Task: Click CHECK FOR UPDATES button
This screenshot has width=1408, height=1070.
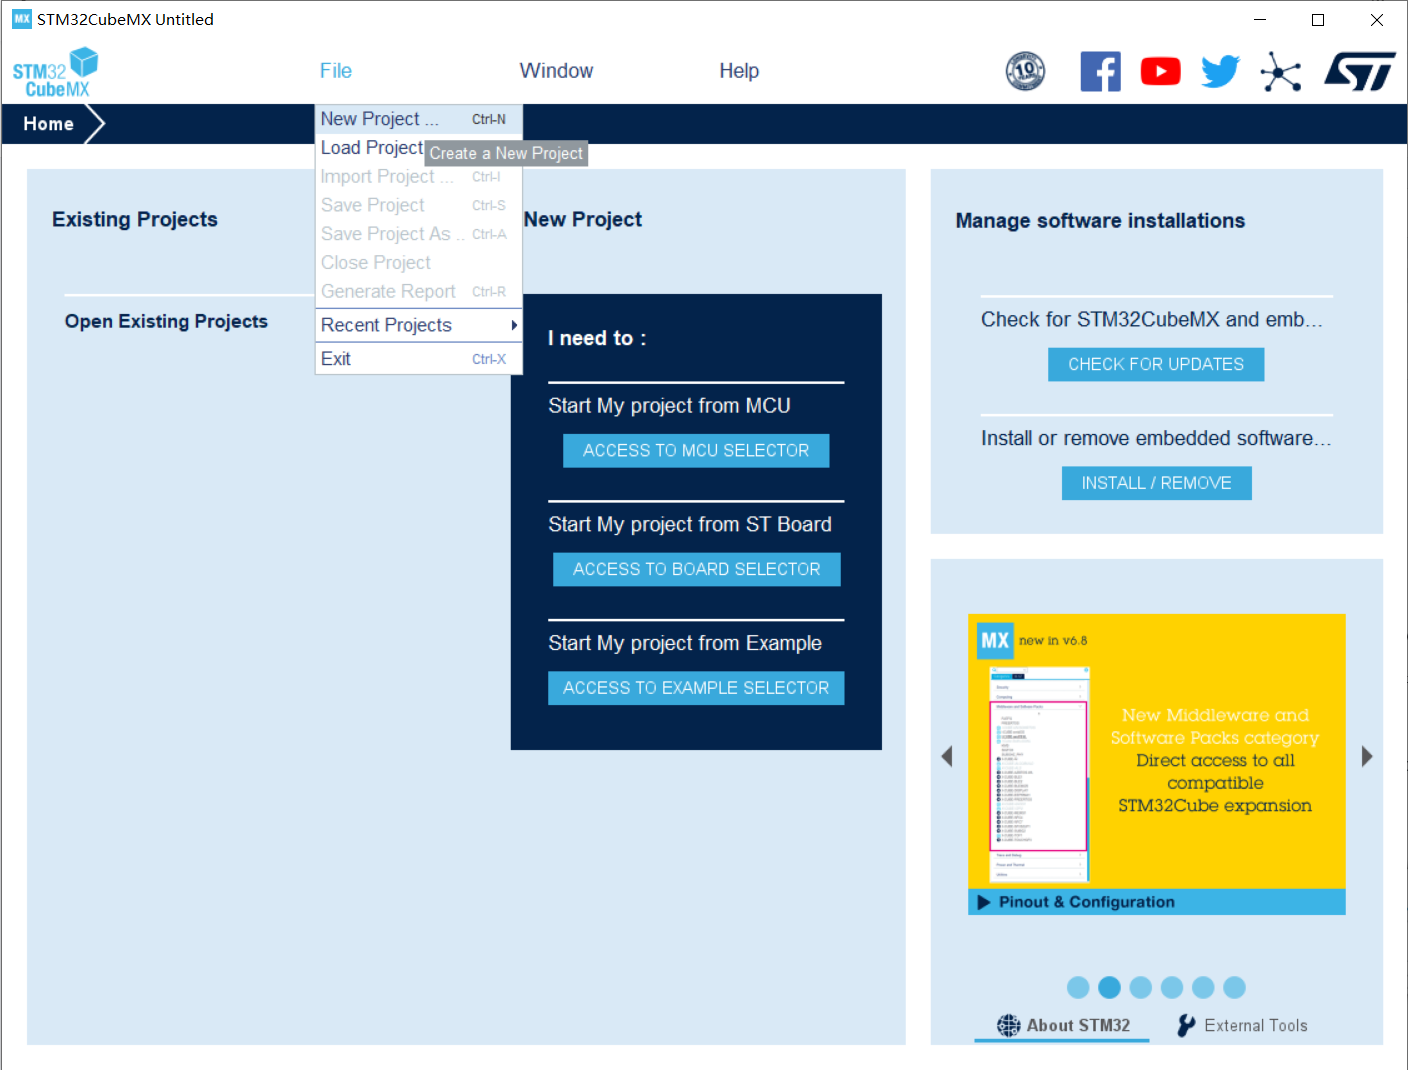Action: (x=1156, y=364)
